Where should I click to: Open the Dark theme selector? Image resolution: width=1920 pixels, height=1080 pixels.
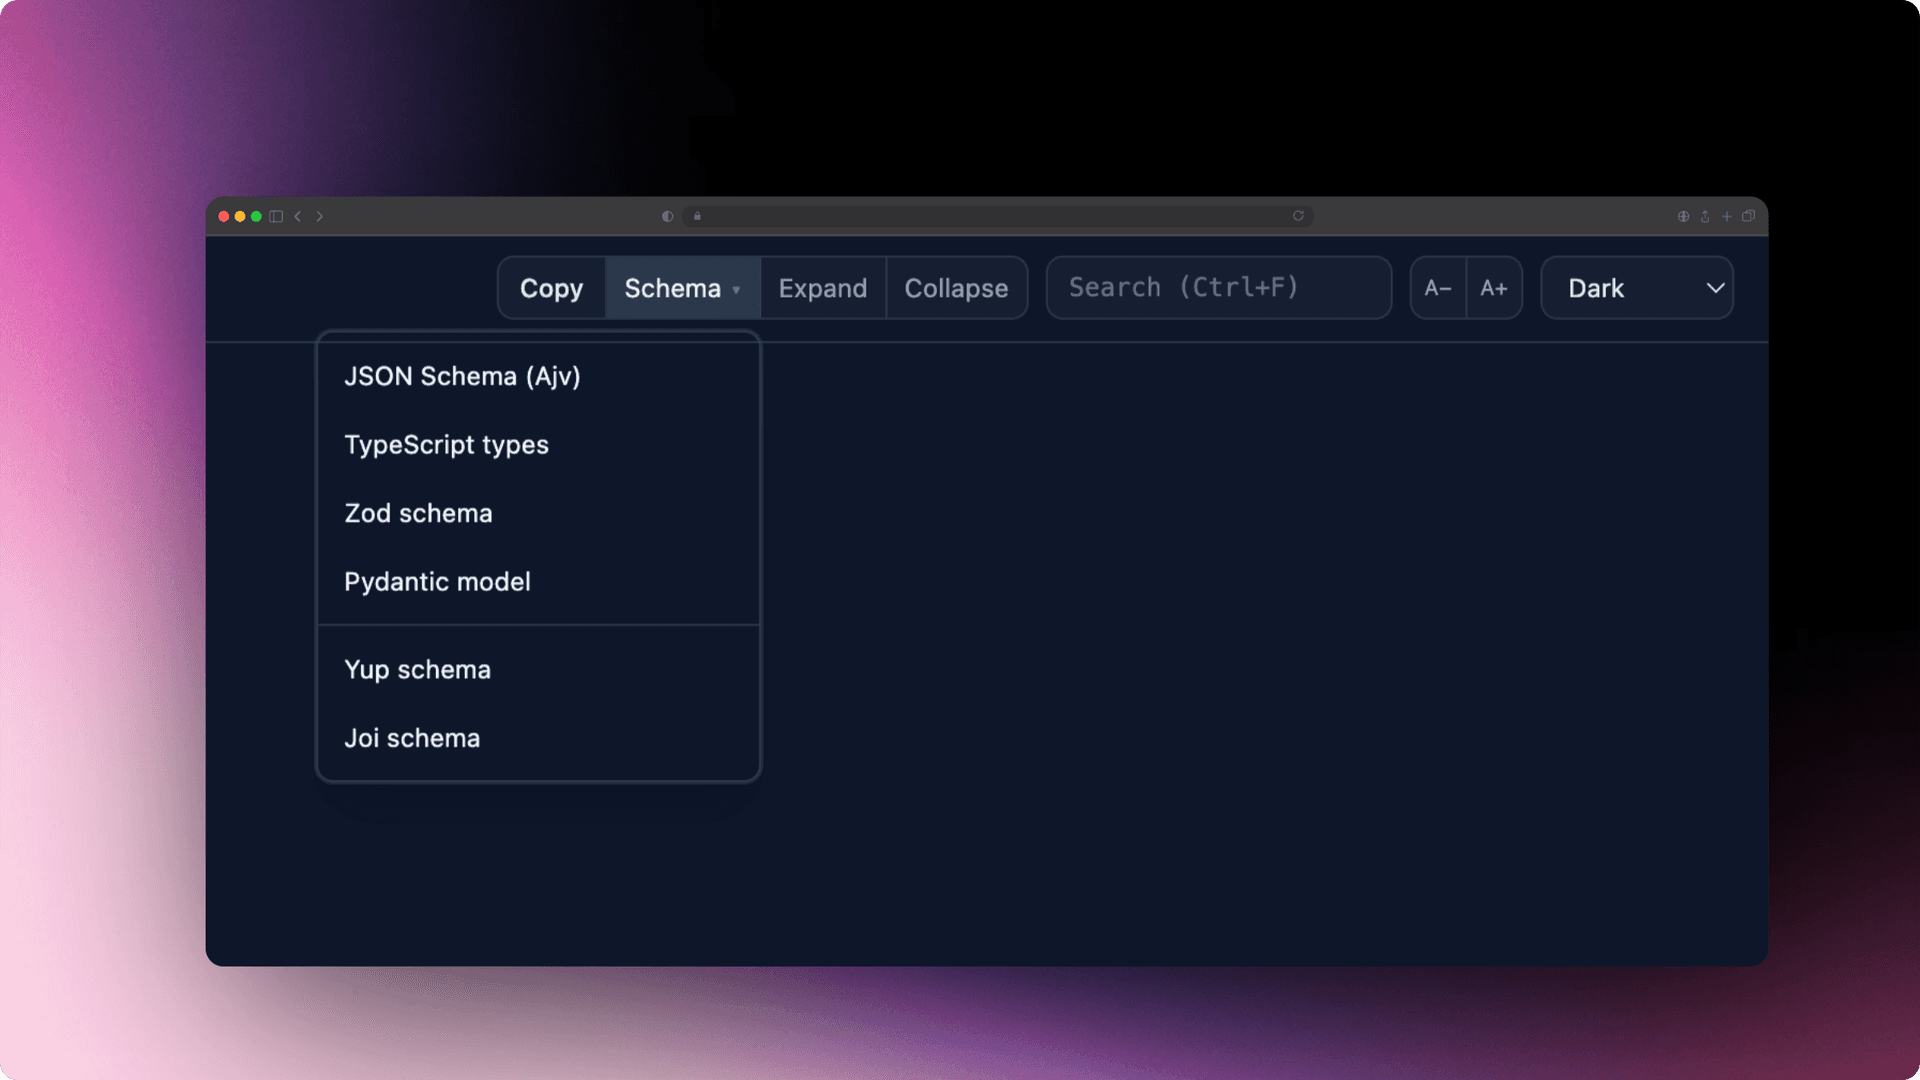(1637, 287)
